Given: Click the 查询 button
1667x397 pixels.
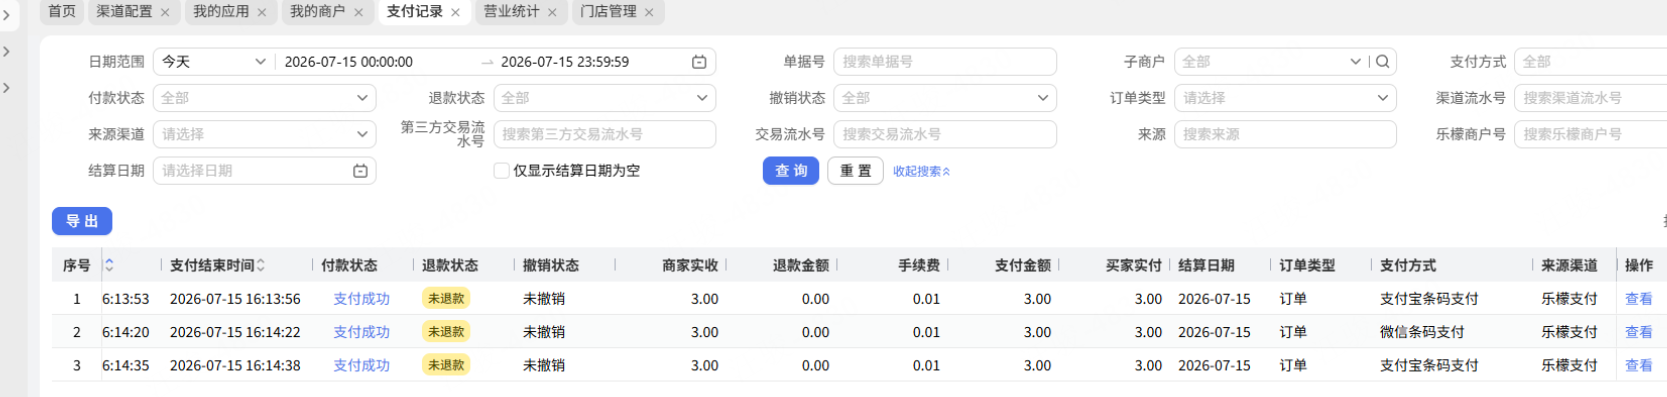Looking at the screenshot, I should coord(791,171).
